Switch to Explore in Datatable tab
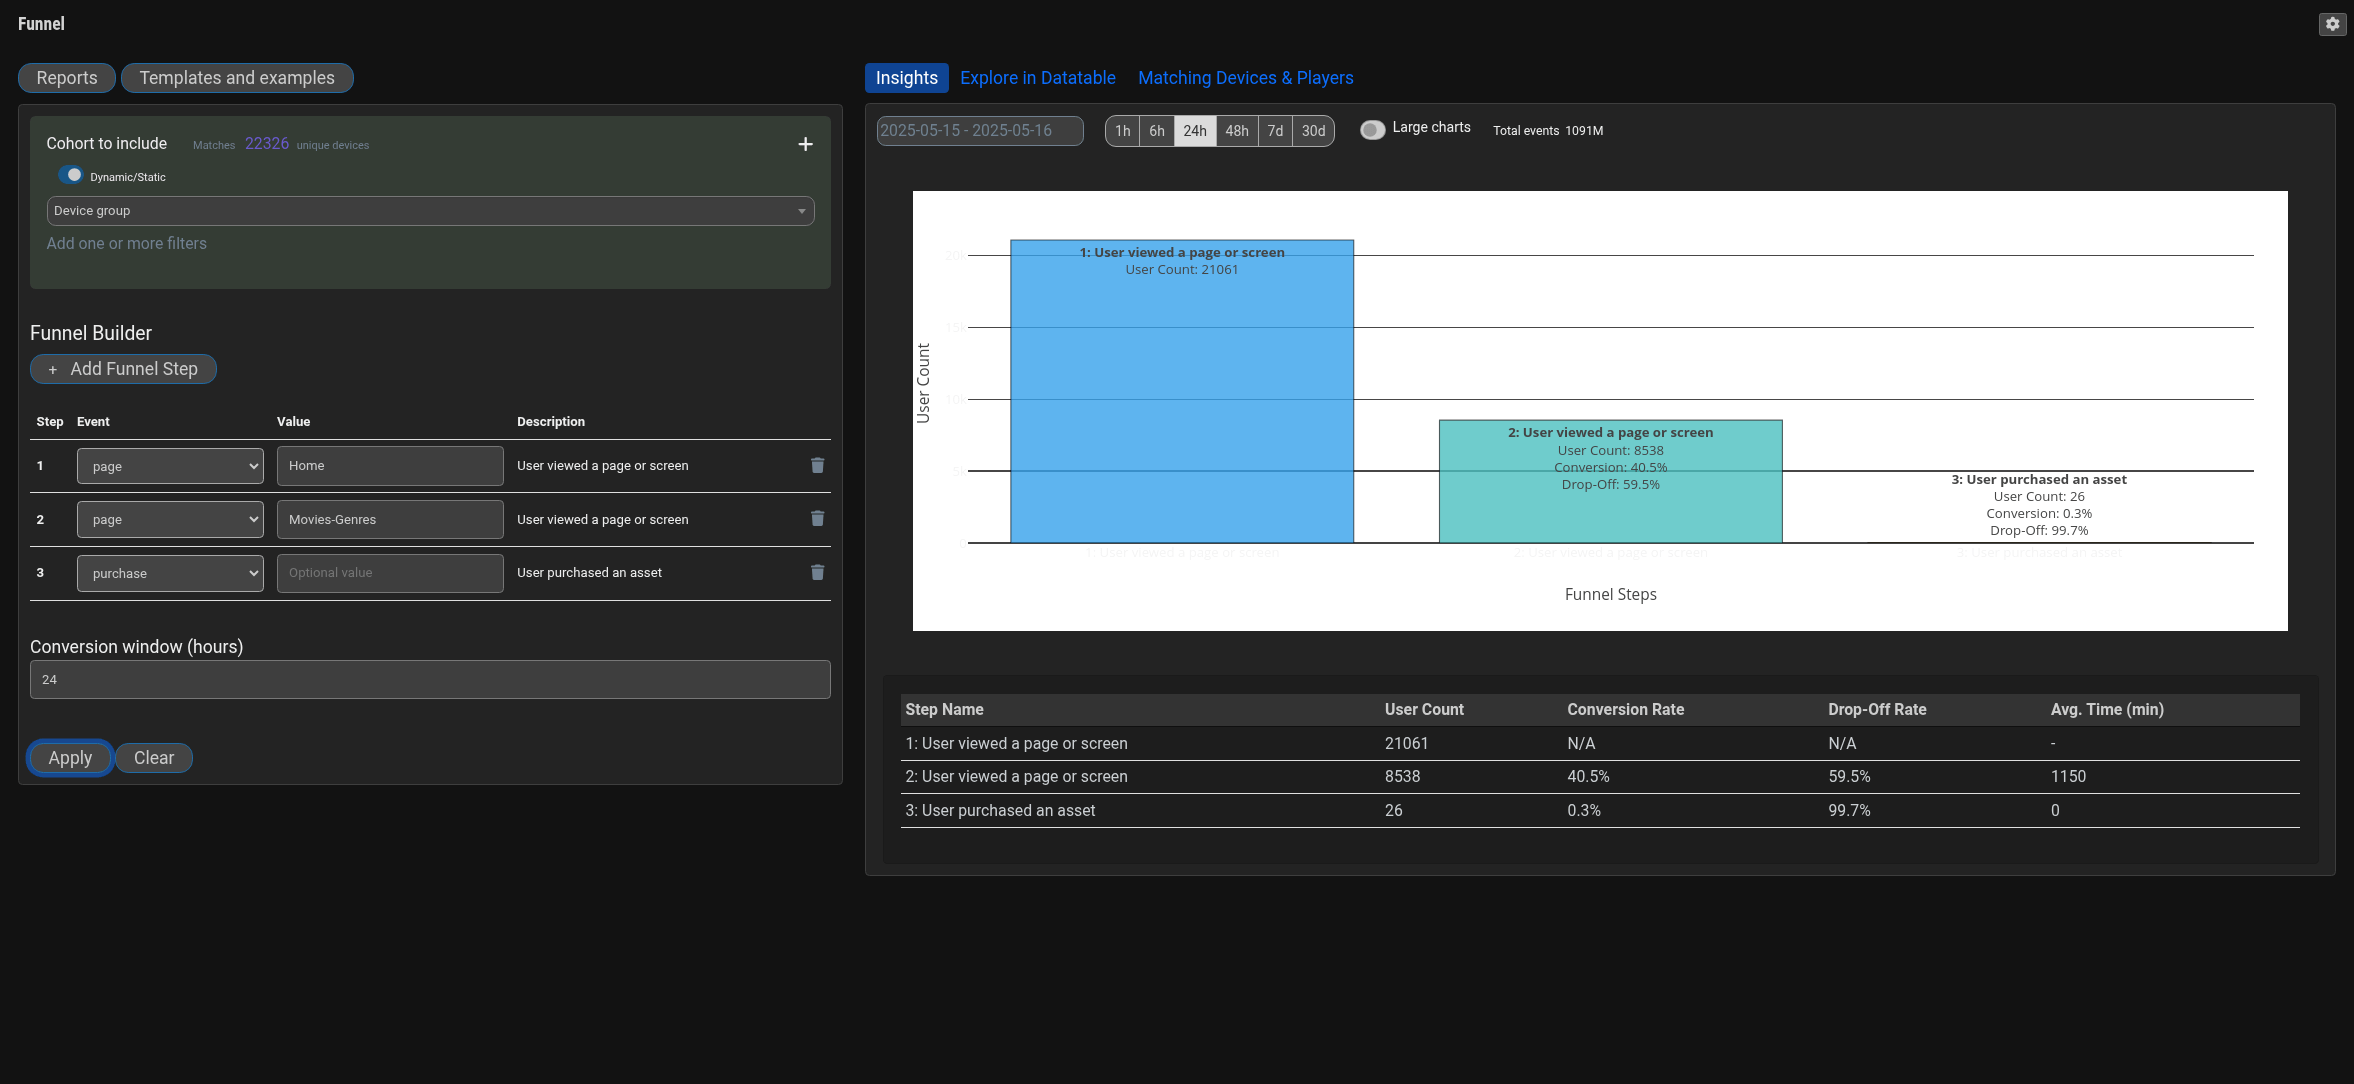This screenshot has height=1084, width=2354. [x=1037, y=78]
